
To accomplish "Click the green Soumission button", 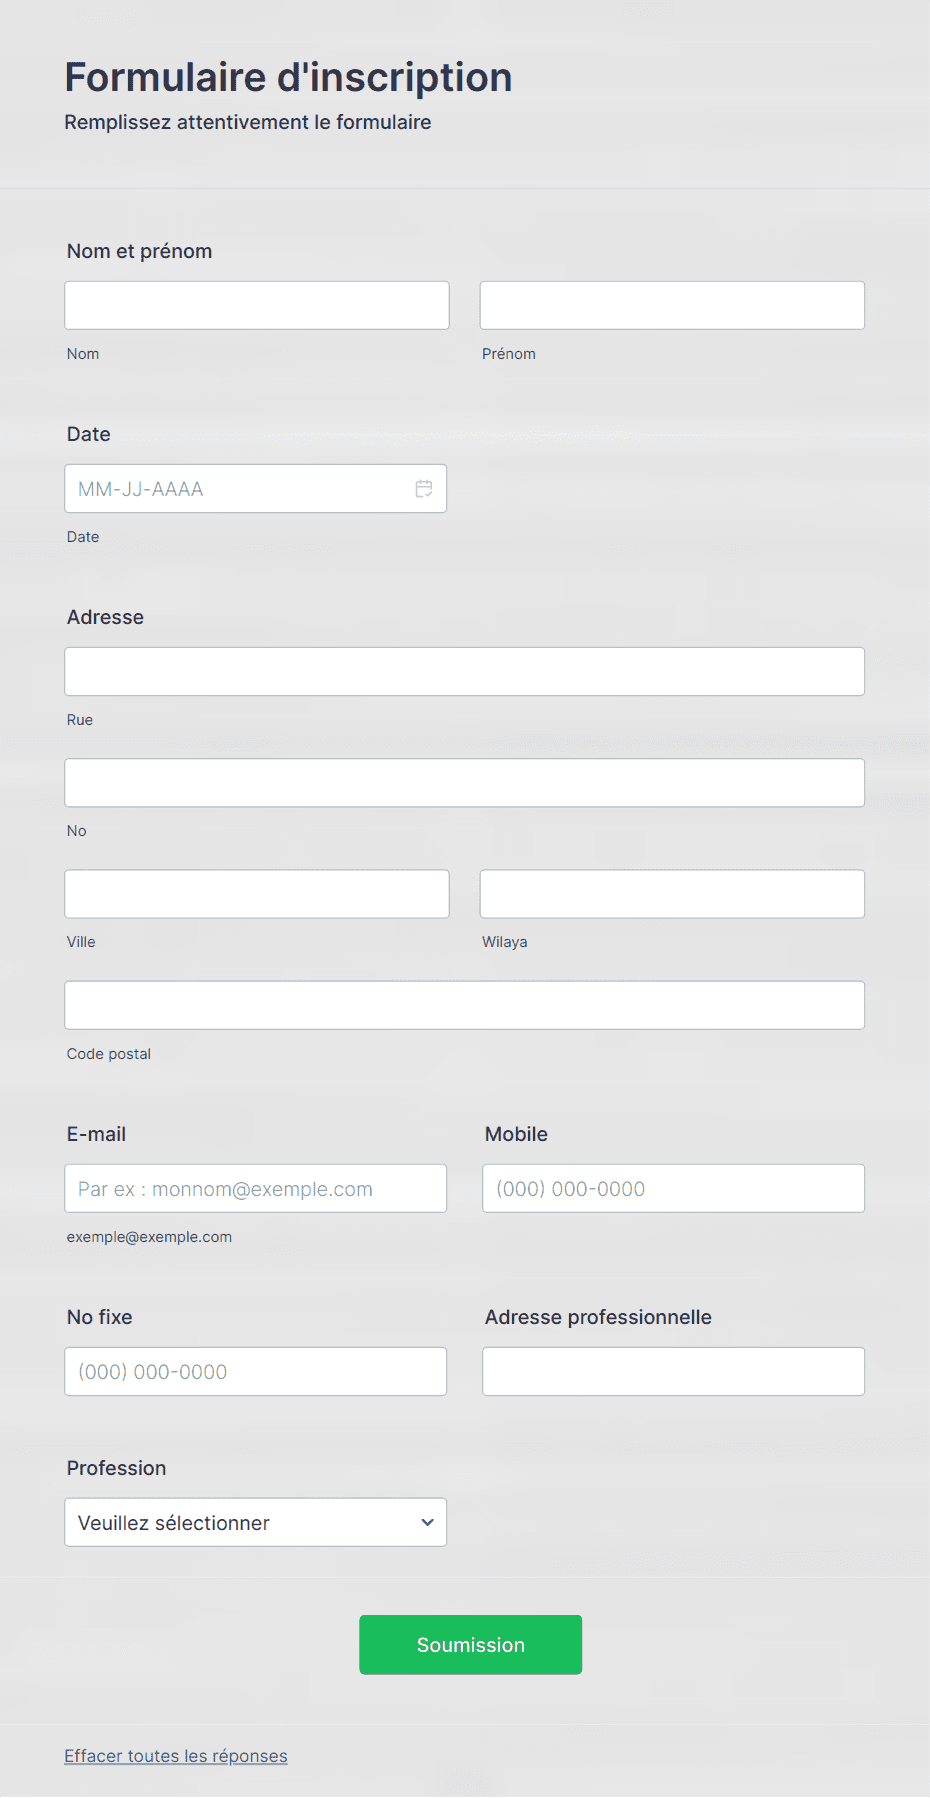I will pos(470,1645).
